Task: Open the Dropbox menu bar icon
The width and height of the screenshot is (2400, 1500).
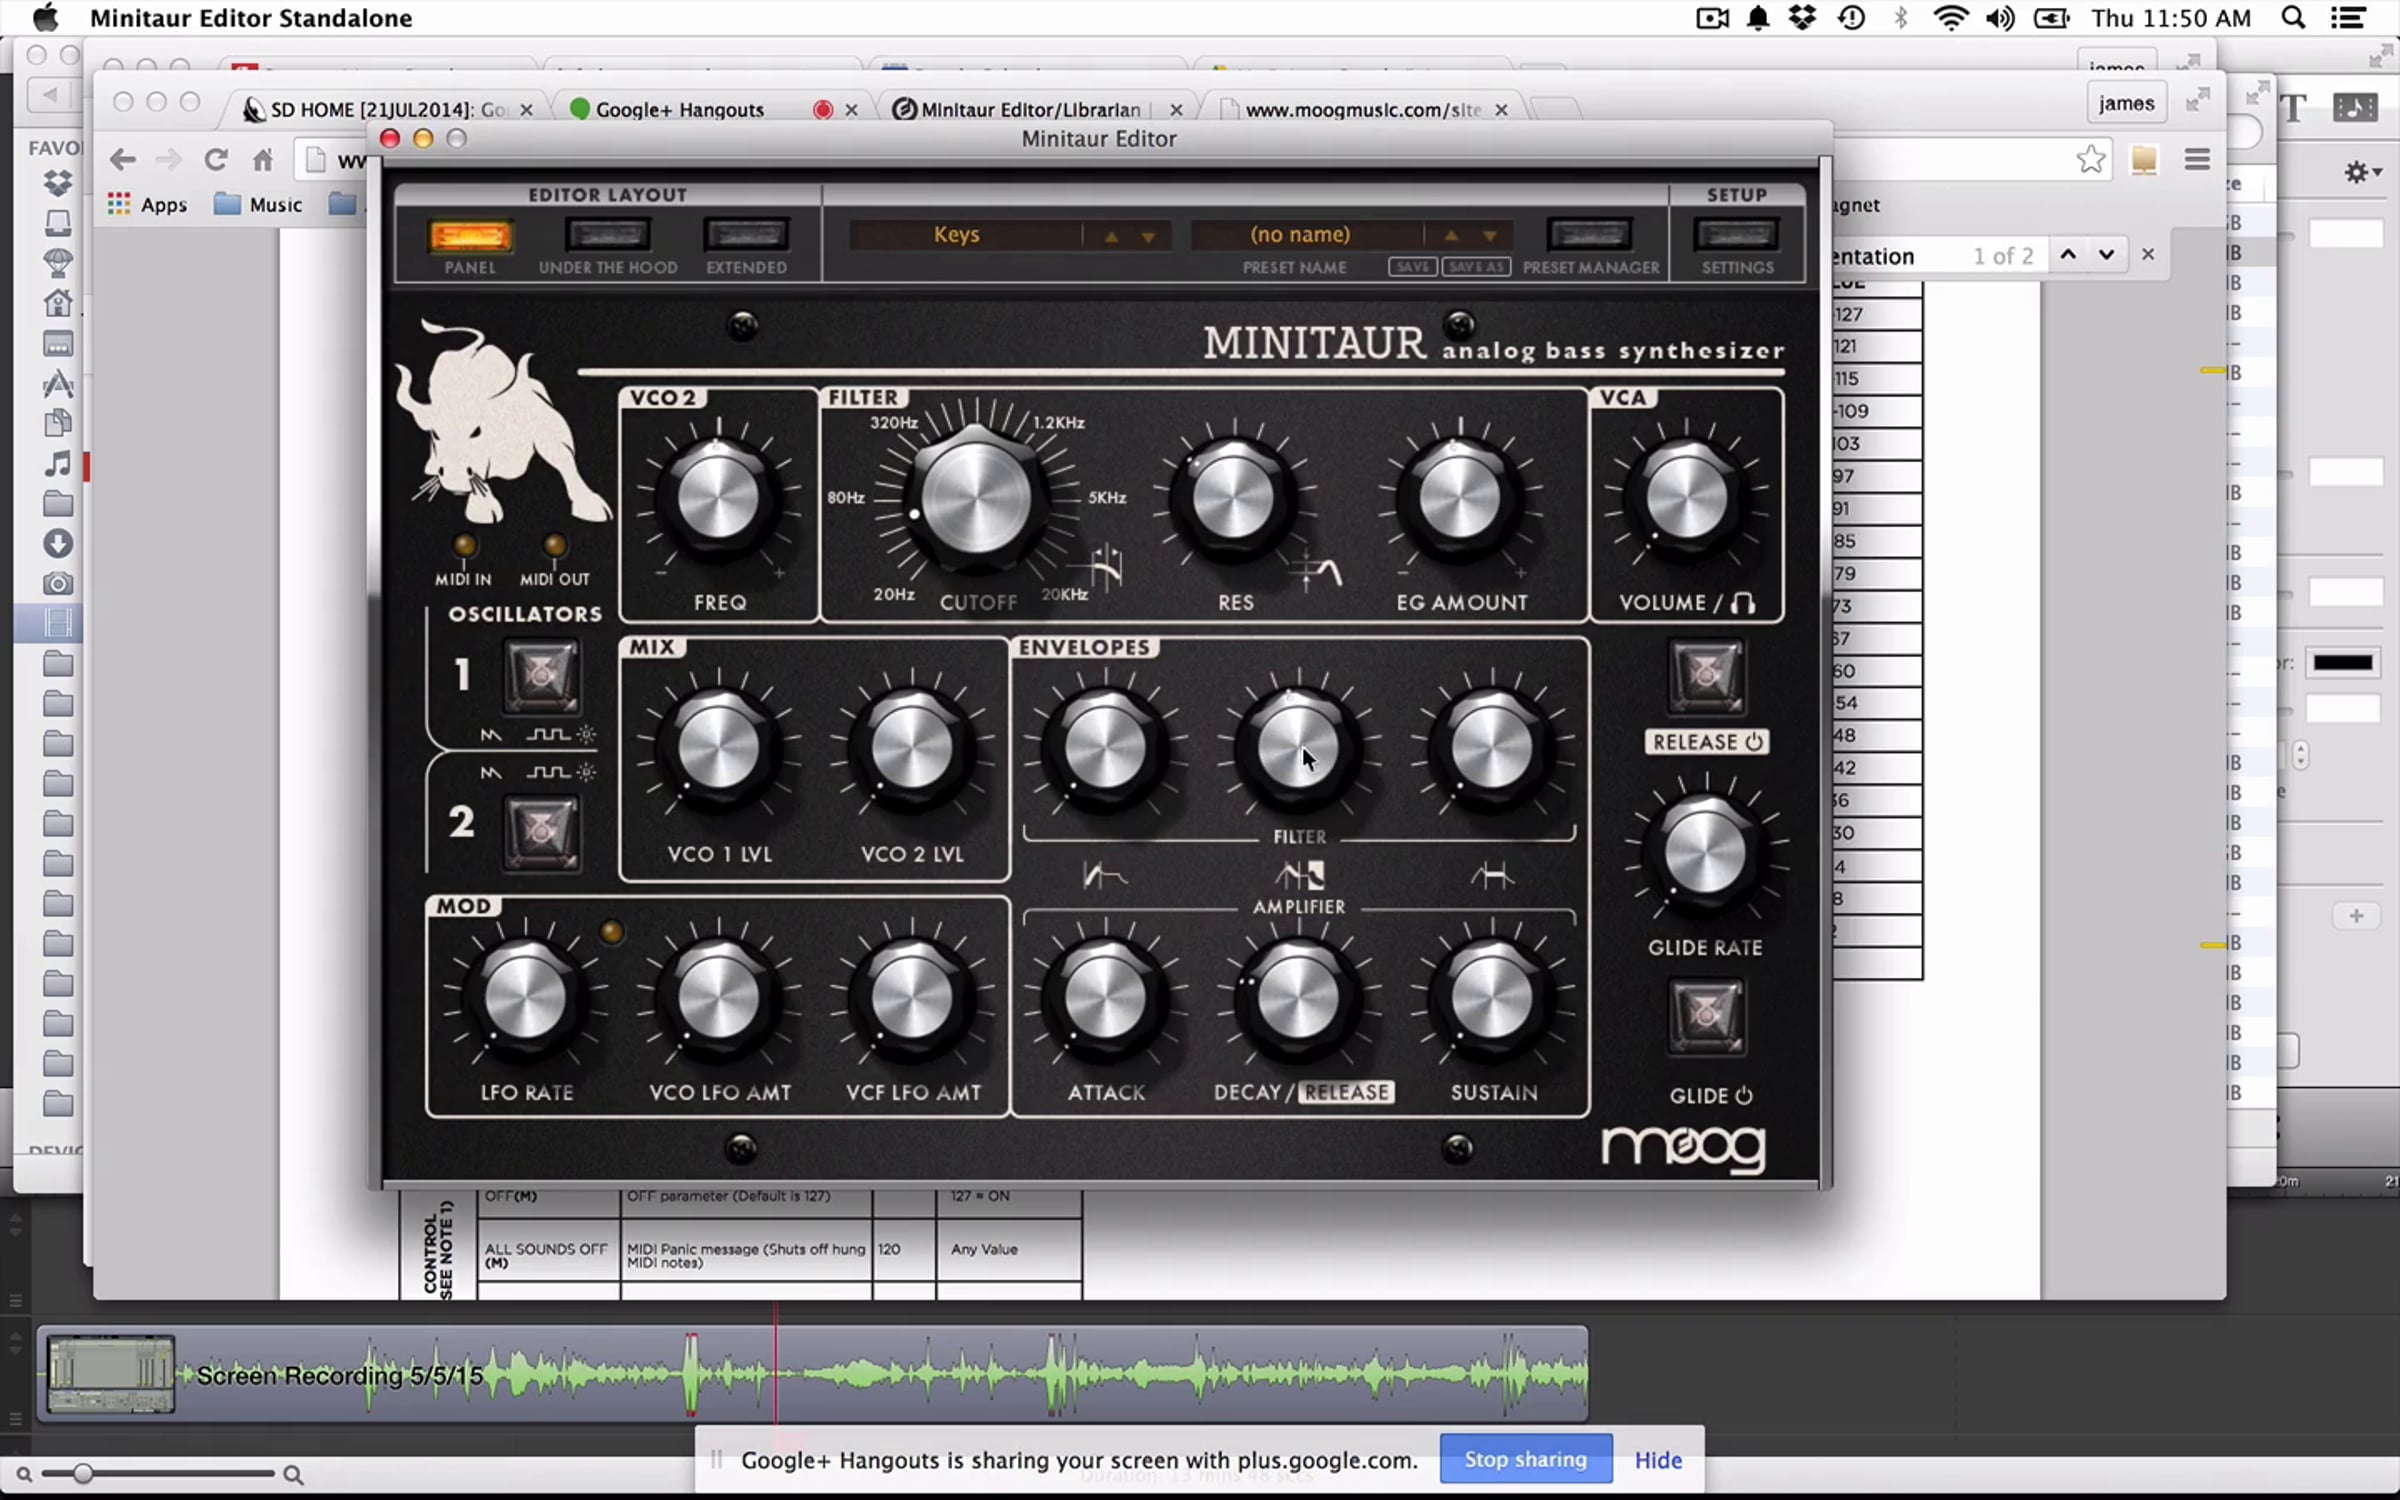Action: pos(1802,18)
